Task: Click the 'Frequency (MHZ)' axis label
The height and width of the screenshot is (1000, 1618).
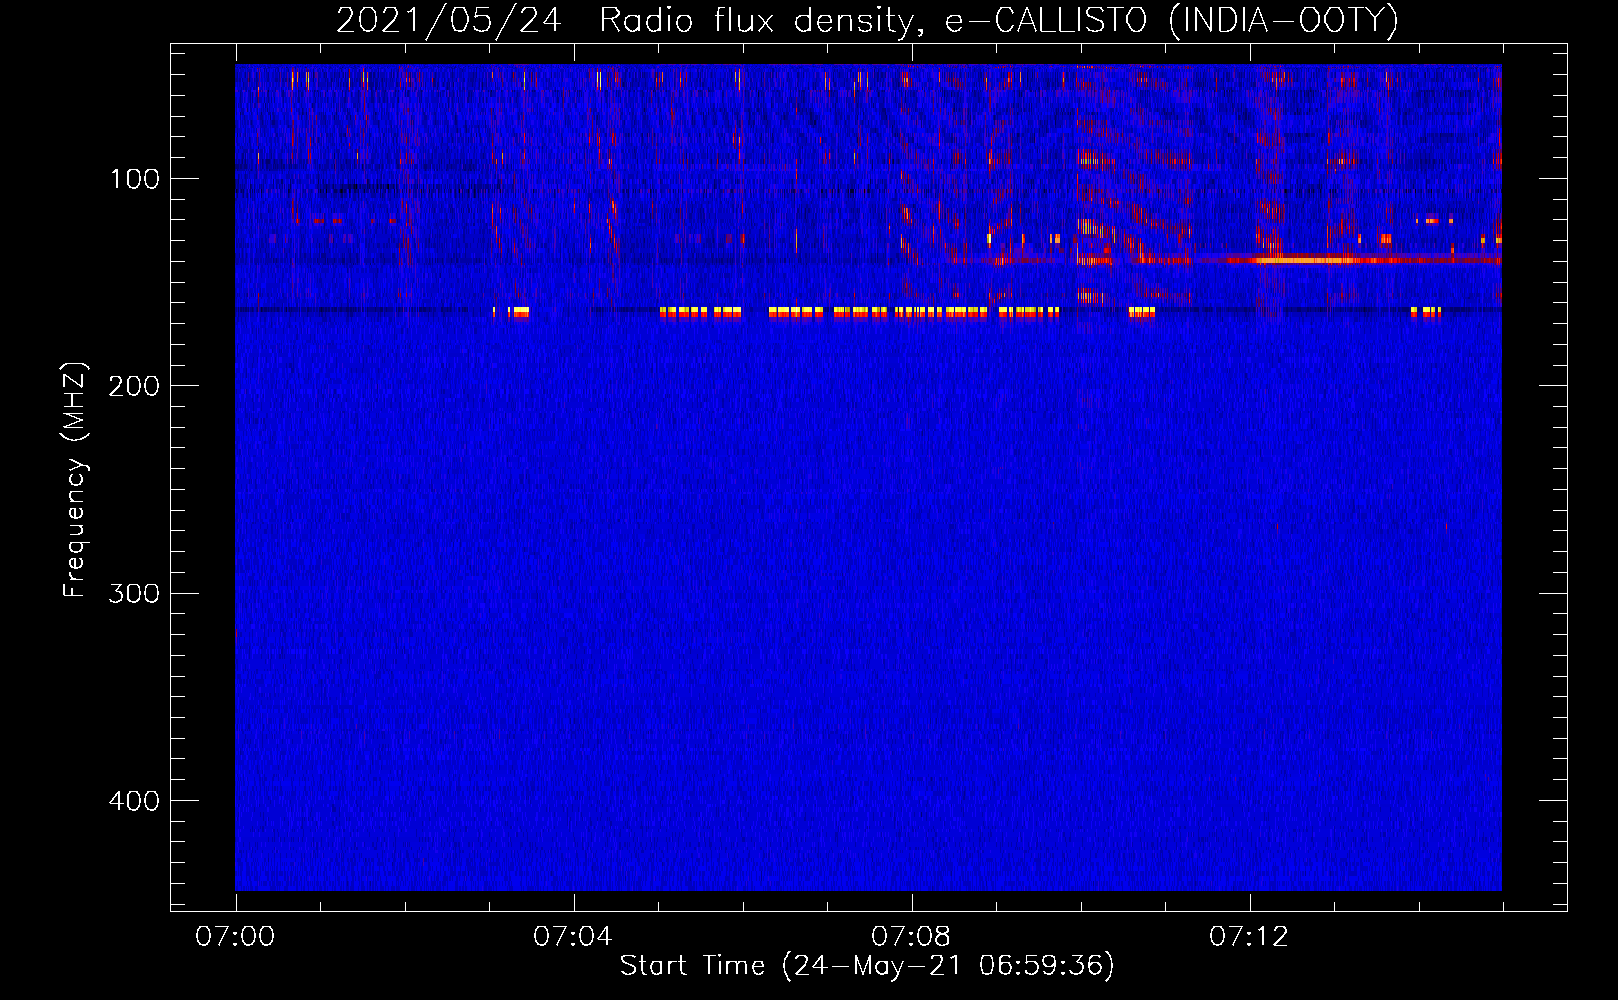Action: (75, 480)
